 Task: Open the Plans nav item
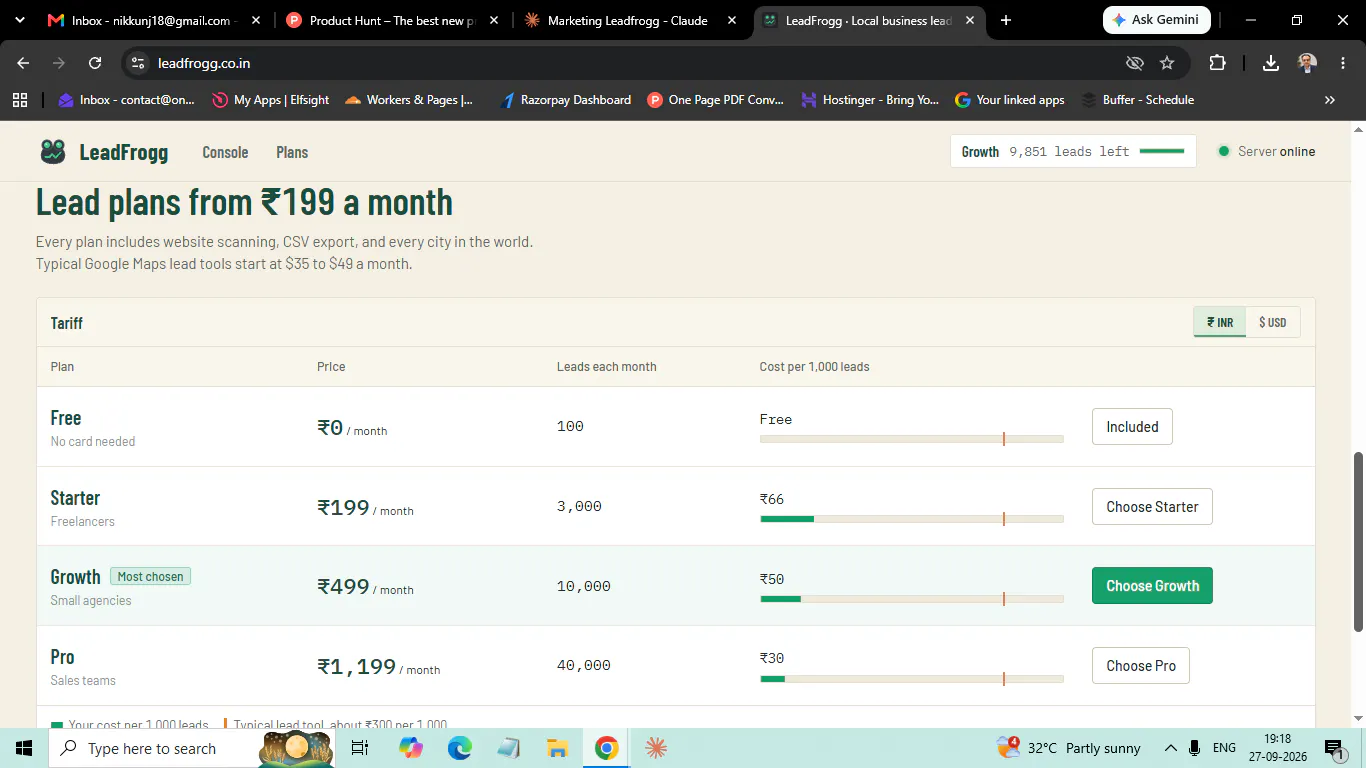[292, 152]
